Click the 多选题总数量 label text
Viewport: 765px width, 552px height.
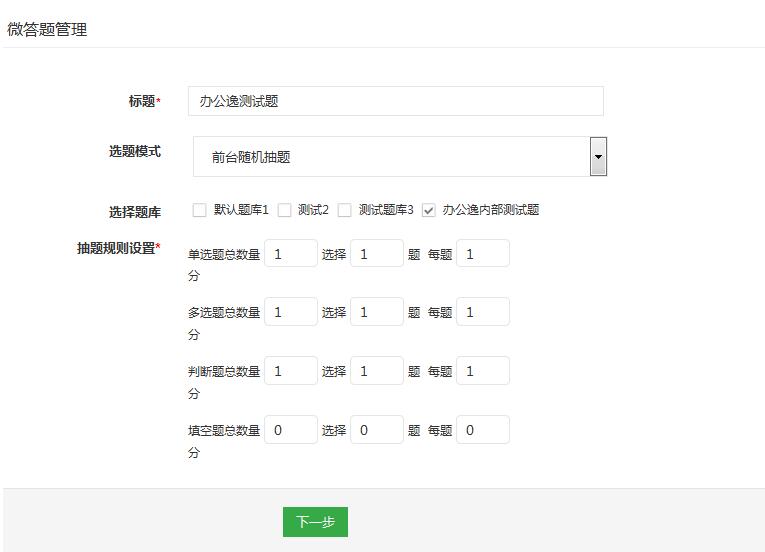click(x=224, y=312)
